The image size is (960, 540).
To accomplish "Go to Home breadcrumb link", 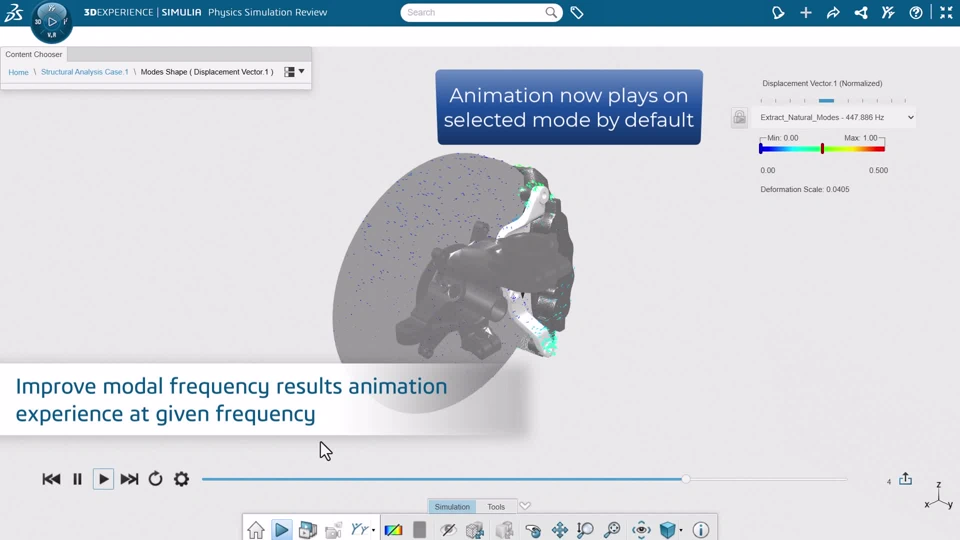I will tap(18, 72).
